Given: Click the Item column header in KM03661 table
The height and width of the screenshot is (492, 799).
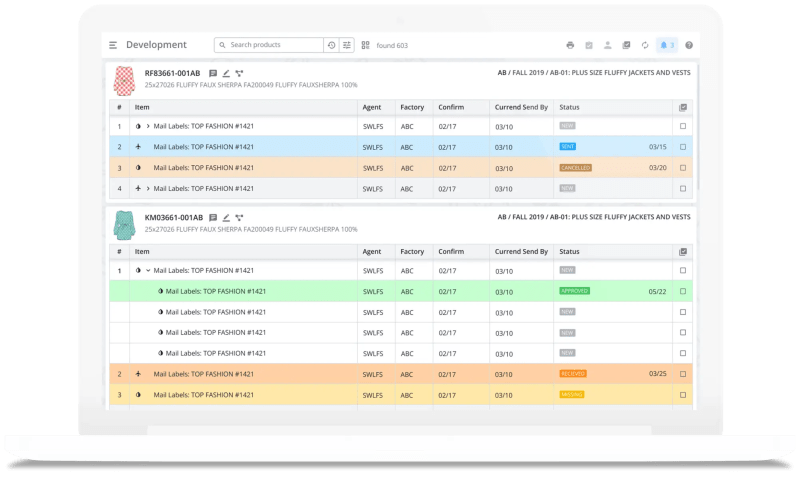Looking at the screenshot, I should 142,252.
